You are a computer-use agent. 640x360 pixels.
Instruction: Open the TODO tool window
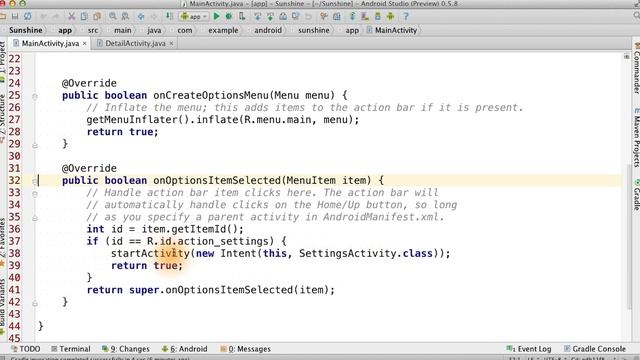(x=26, y=349)
